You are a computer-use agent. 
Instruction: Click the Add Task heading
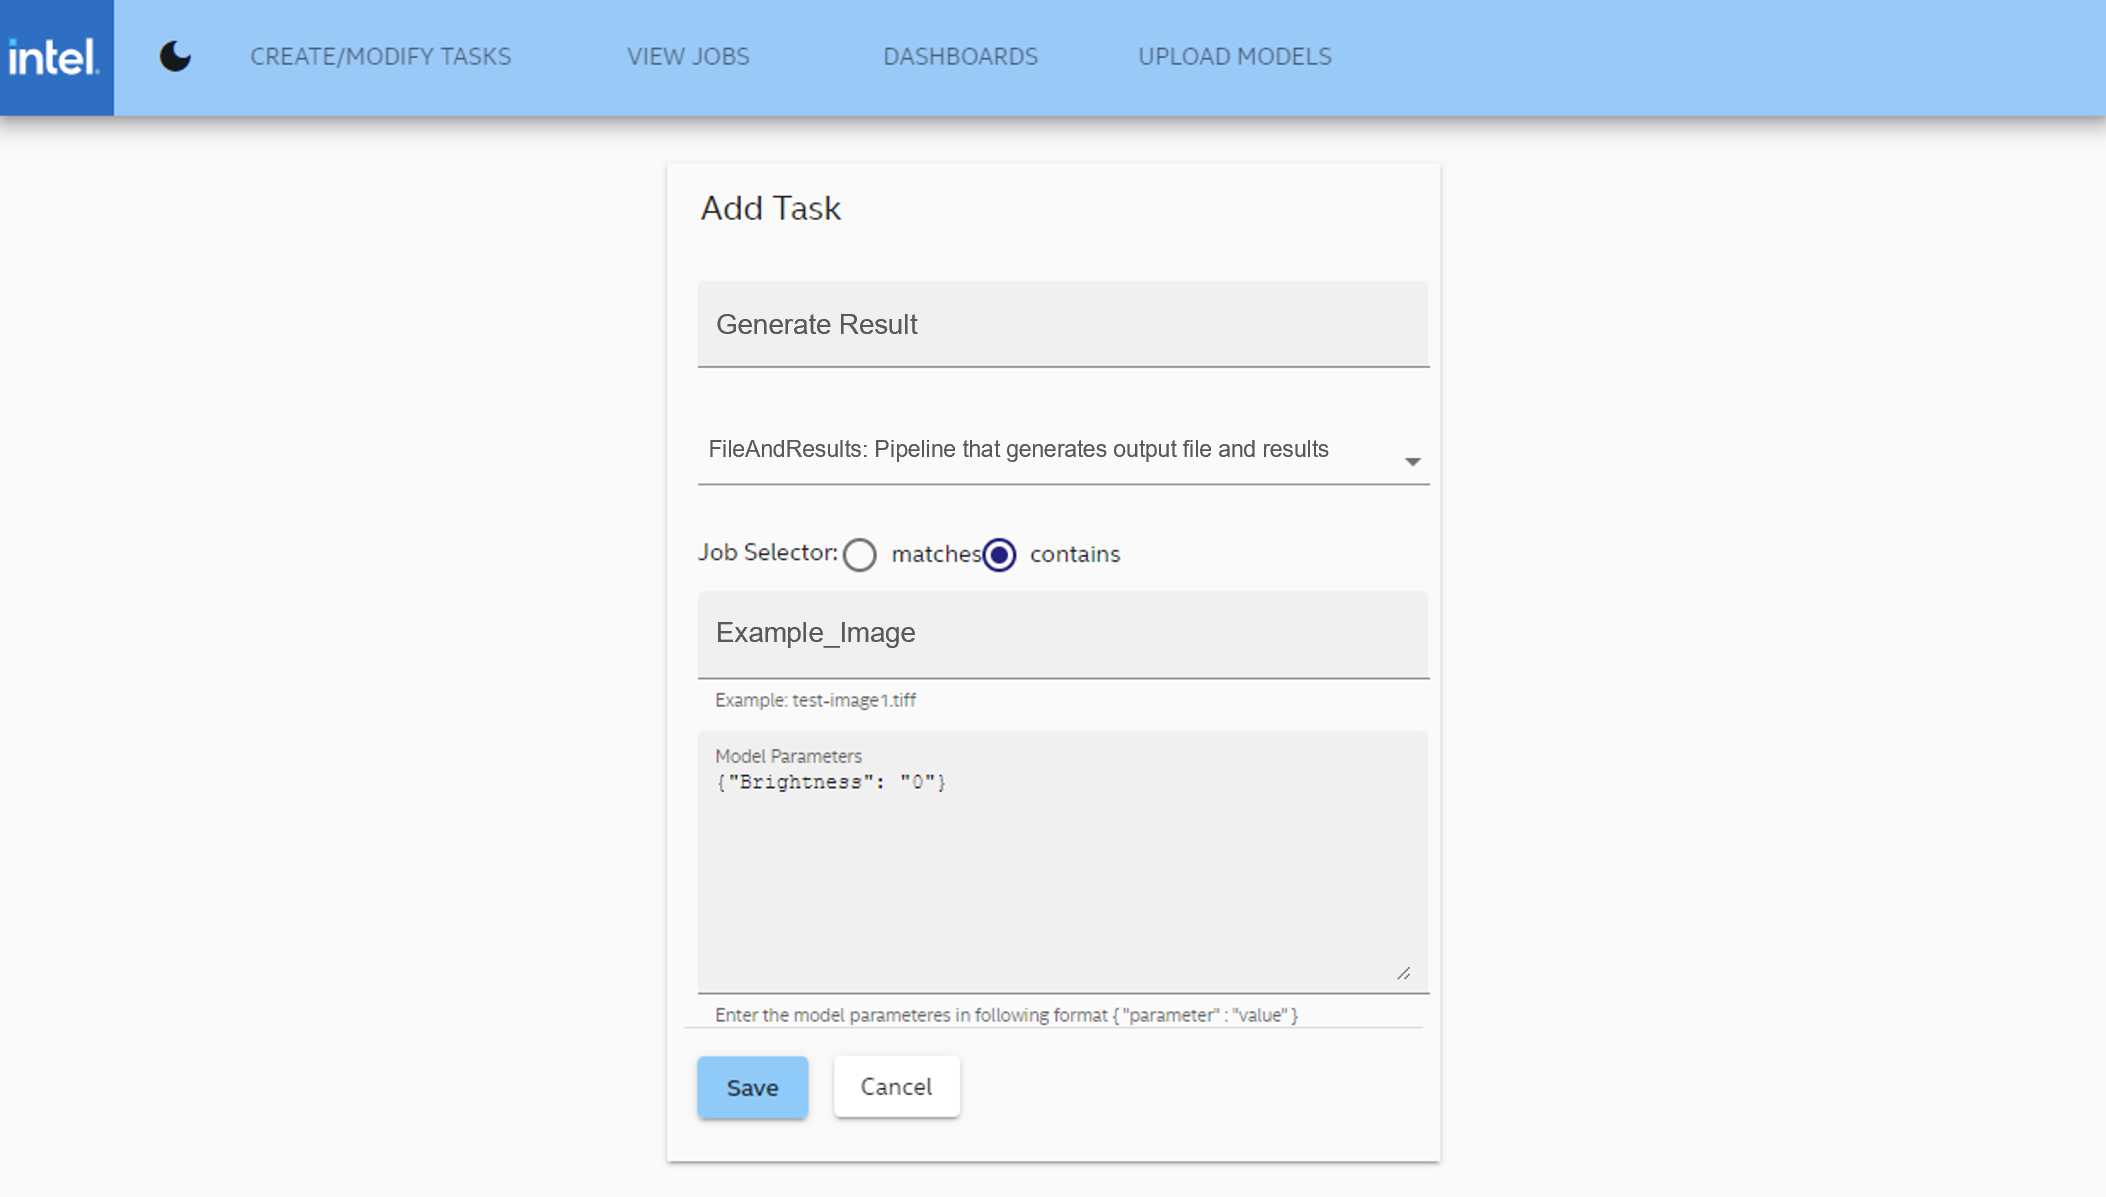[x=770, y=208]
